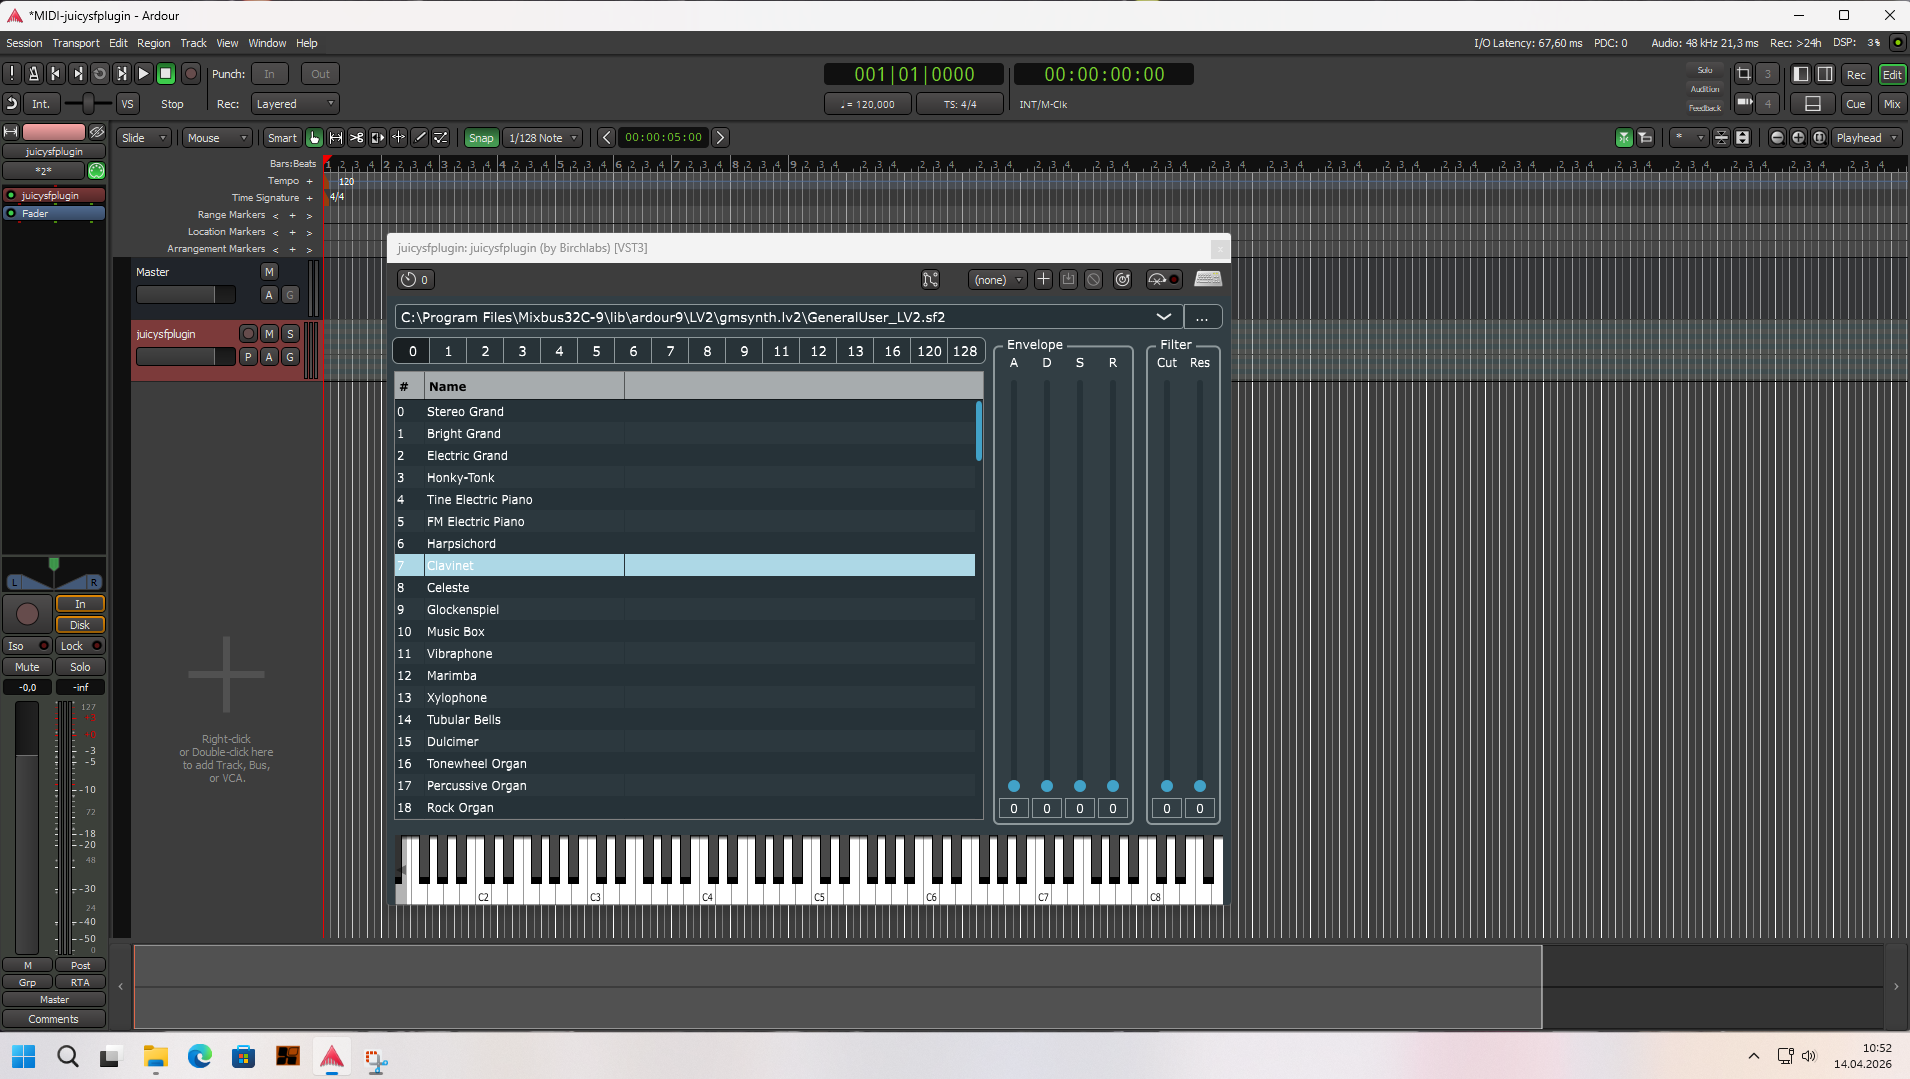
Task: Select Vibraphone preset in the list
Action: point(459,654)
